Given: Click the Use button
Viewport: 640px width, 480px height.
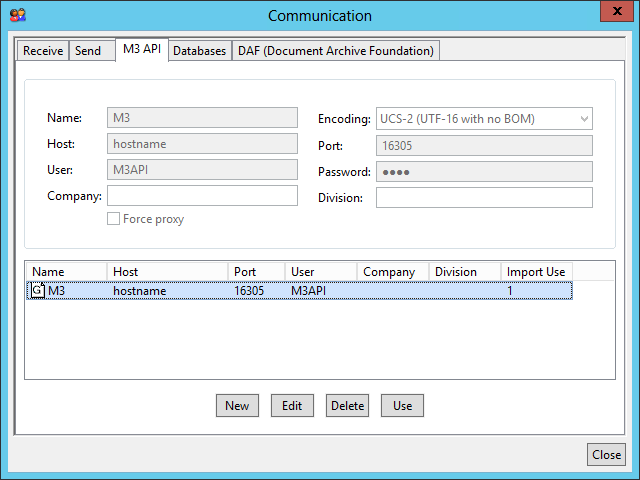Looking at the screenshot, I should 402,405.
